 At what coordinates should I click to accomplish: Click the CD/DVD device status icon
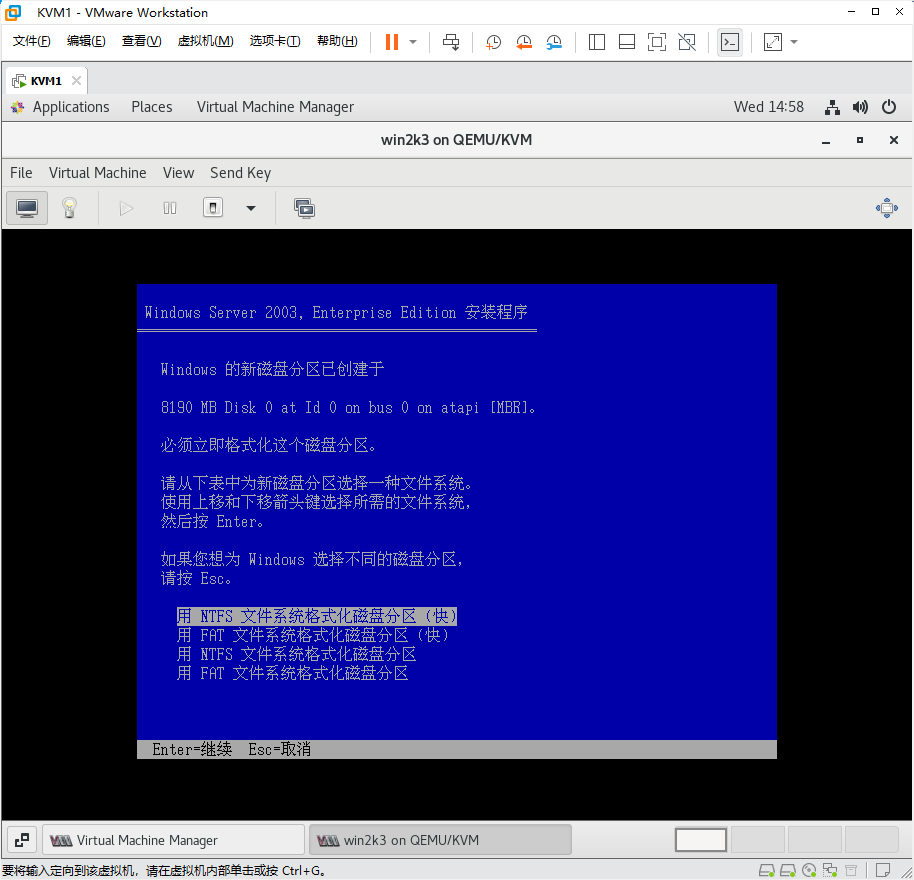(809, 871)
